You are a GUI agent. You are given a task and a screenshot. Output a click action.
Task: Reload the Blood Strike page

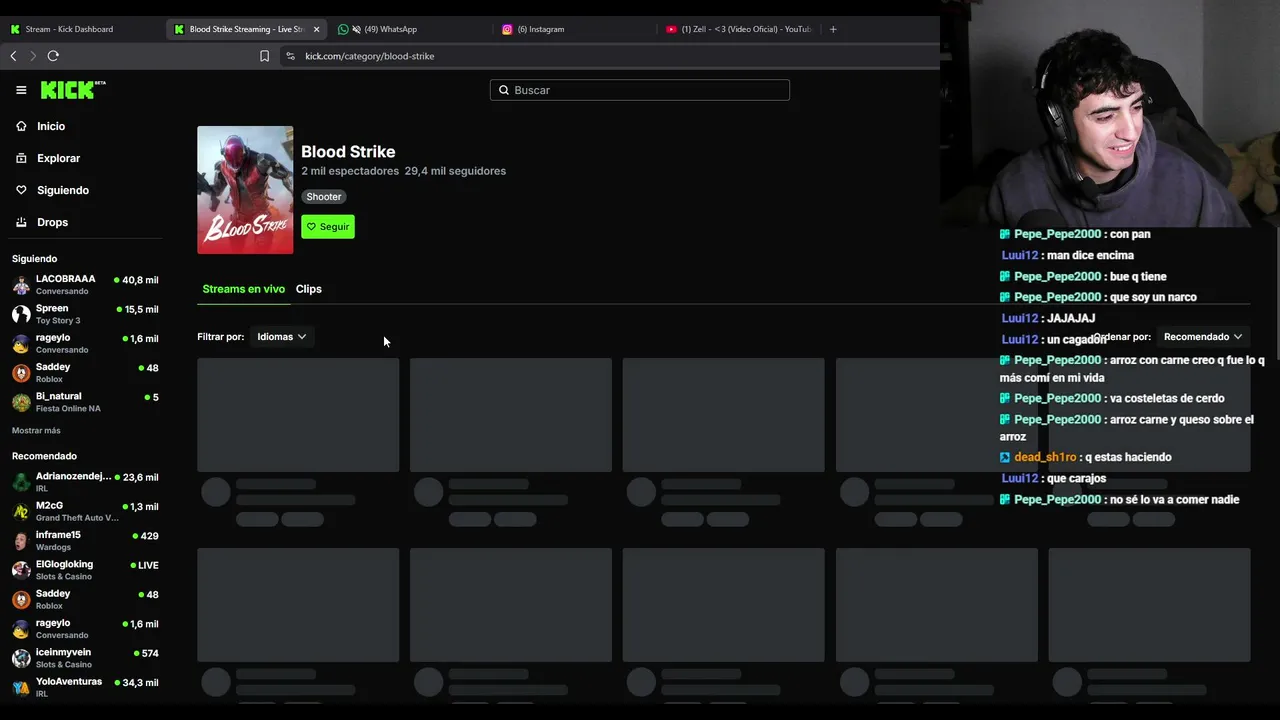point(53,56)
